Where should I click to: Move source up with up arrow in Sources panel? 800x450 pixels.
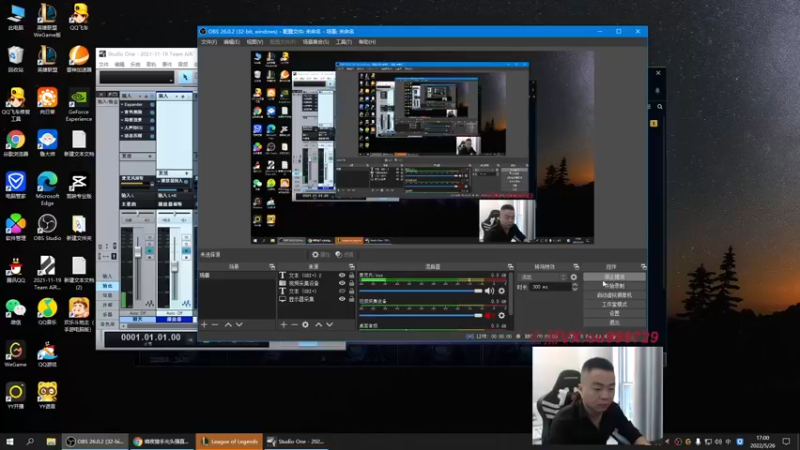[x=319, y=324]
